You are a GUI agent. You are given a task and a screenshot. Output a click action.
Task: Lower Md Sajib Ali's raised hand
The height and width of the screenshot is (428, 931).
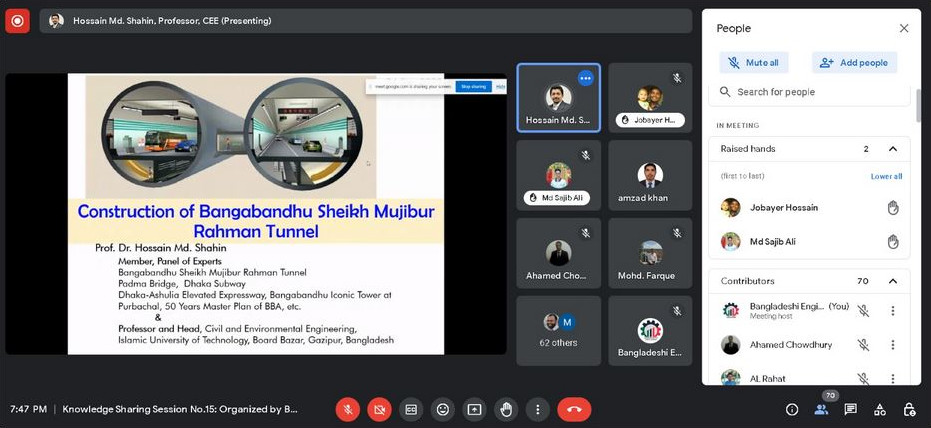point(893,242)
